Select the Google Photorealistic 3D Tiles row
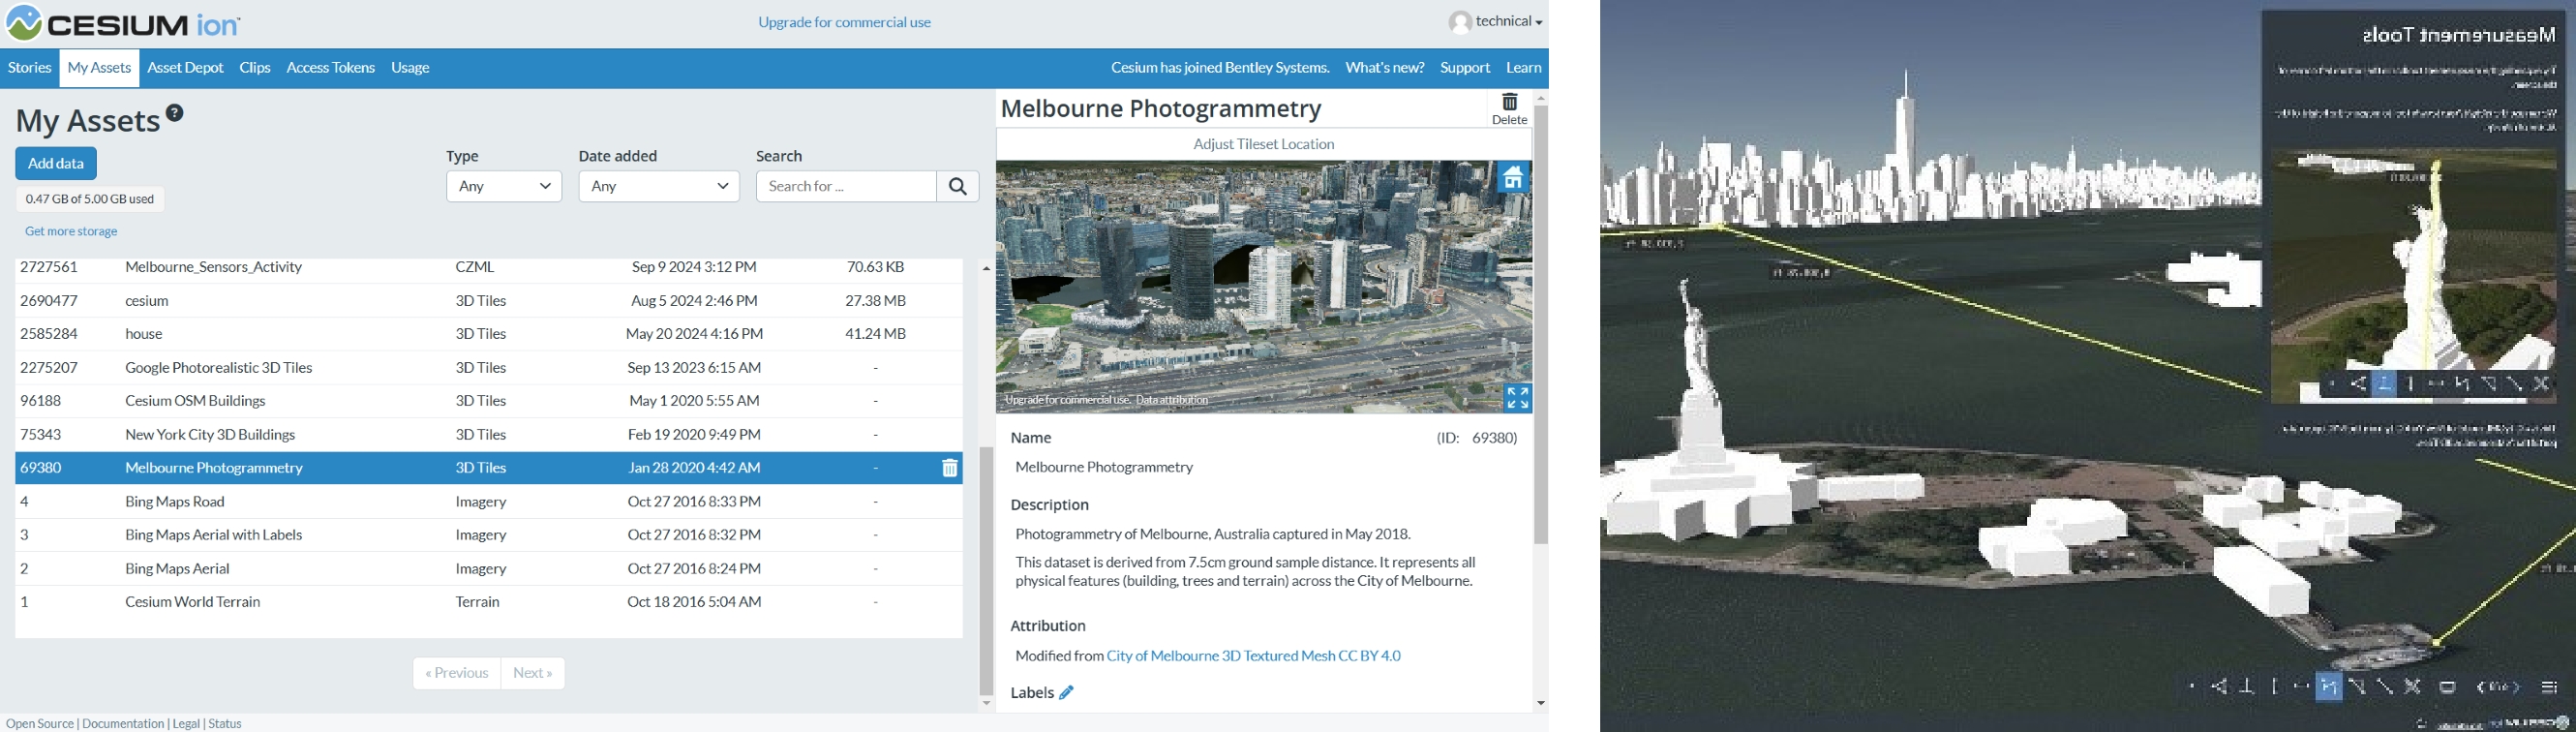The height and width of the screenshot is (732, 2576). pos(489,368)
